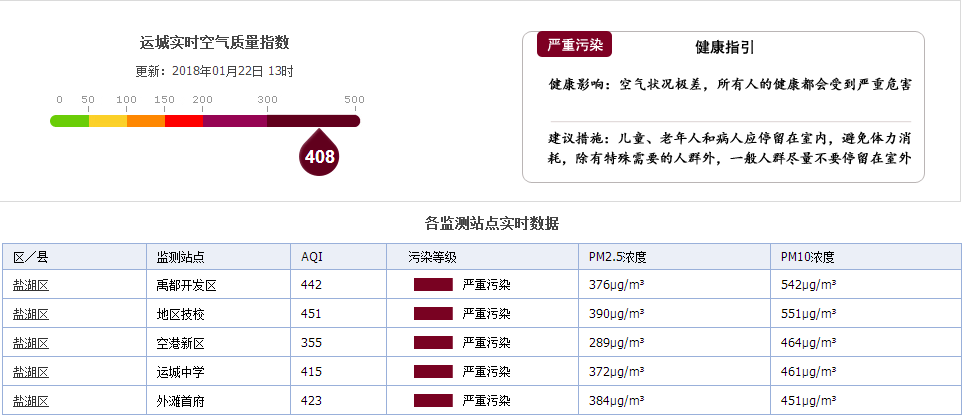The height and width of the screenshot is (417, 966).
Task: Click the 区/县 column header
Action: coord(74,257)
